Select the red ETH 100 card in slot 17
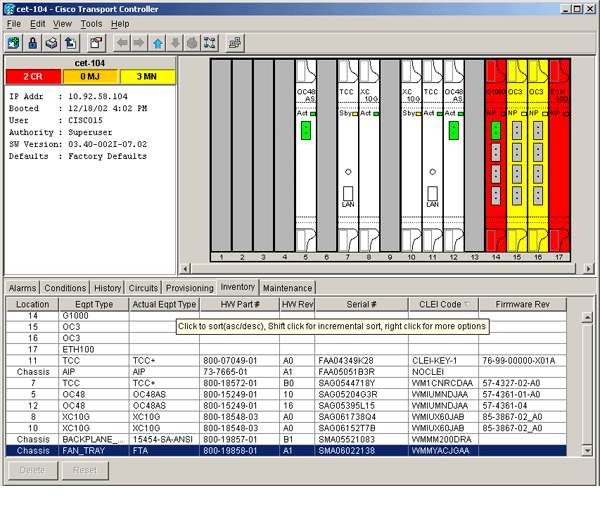 click(x=559, y=155)
